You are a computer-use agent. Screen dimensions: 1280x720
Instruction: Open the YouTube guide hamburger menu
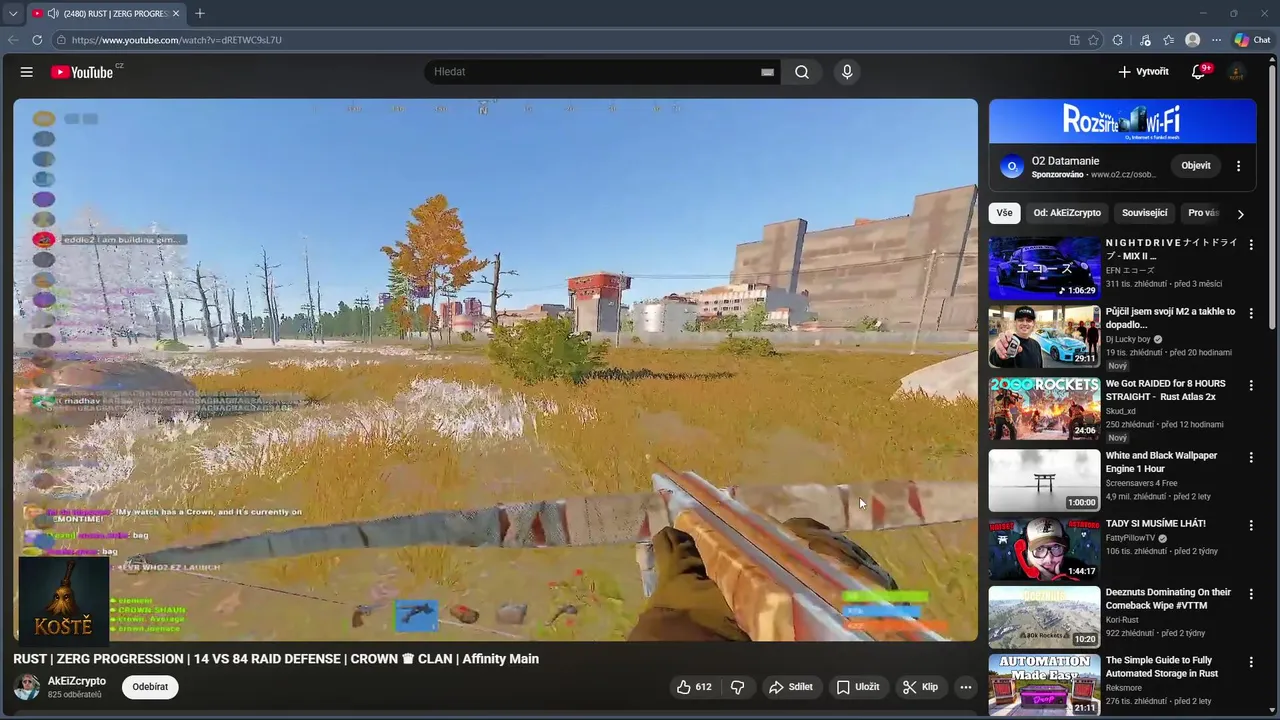[x=27, y=72]
